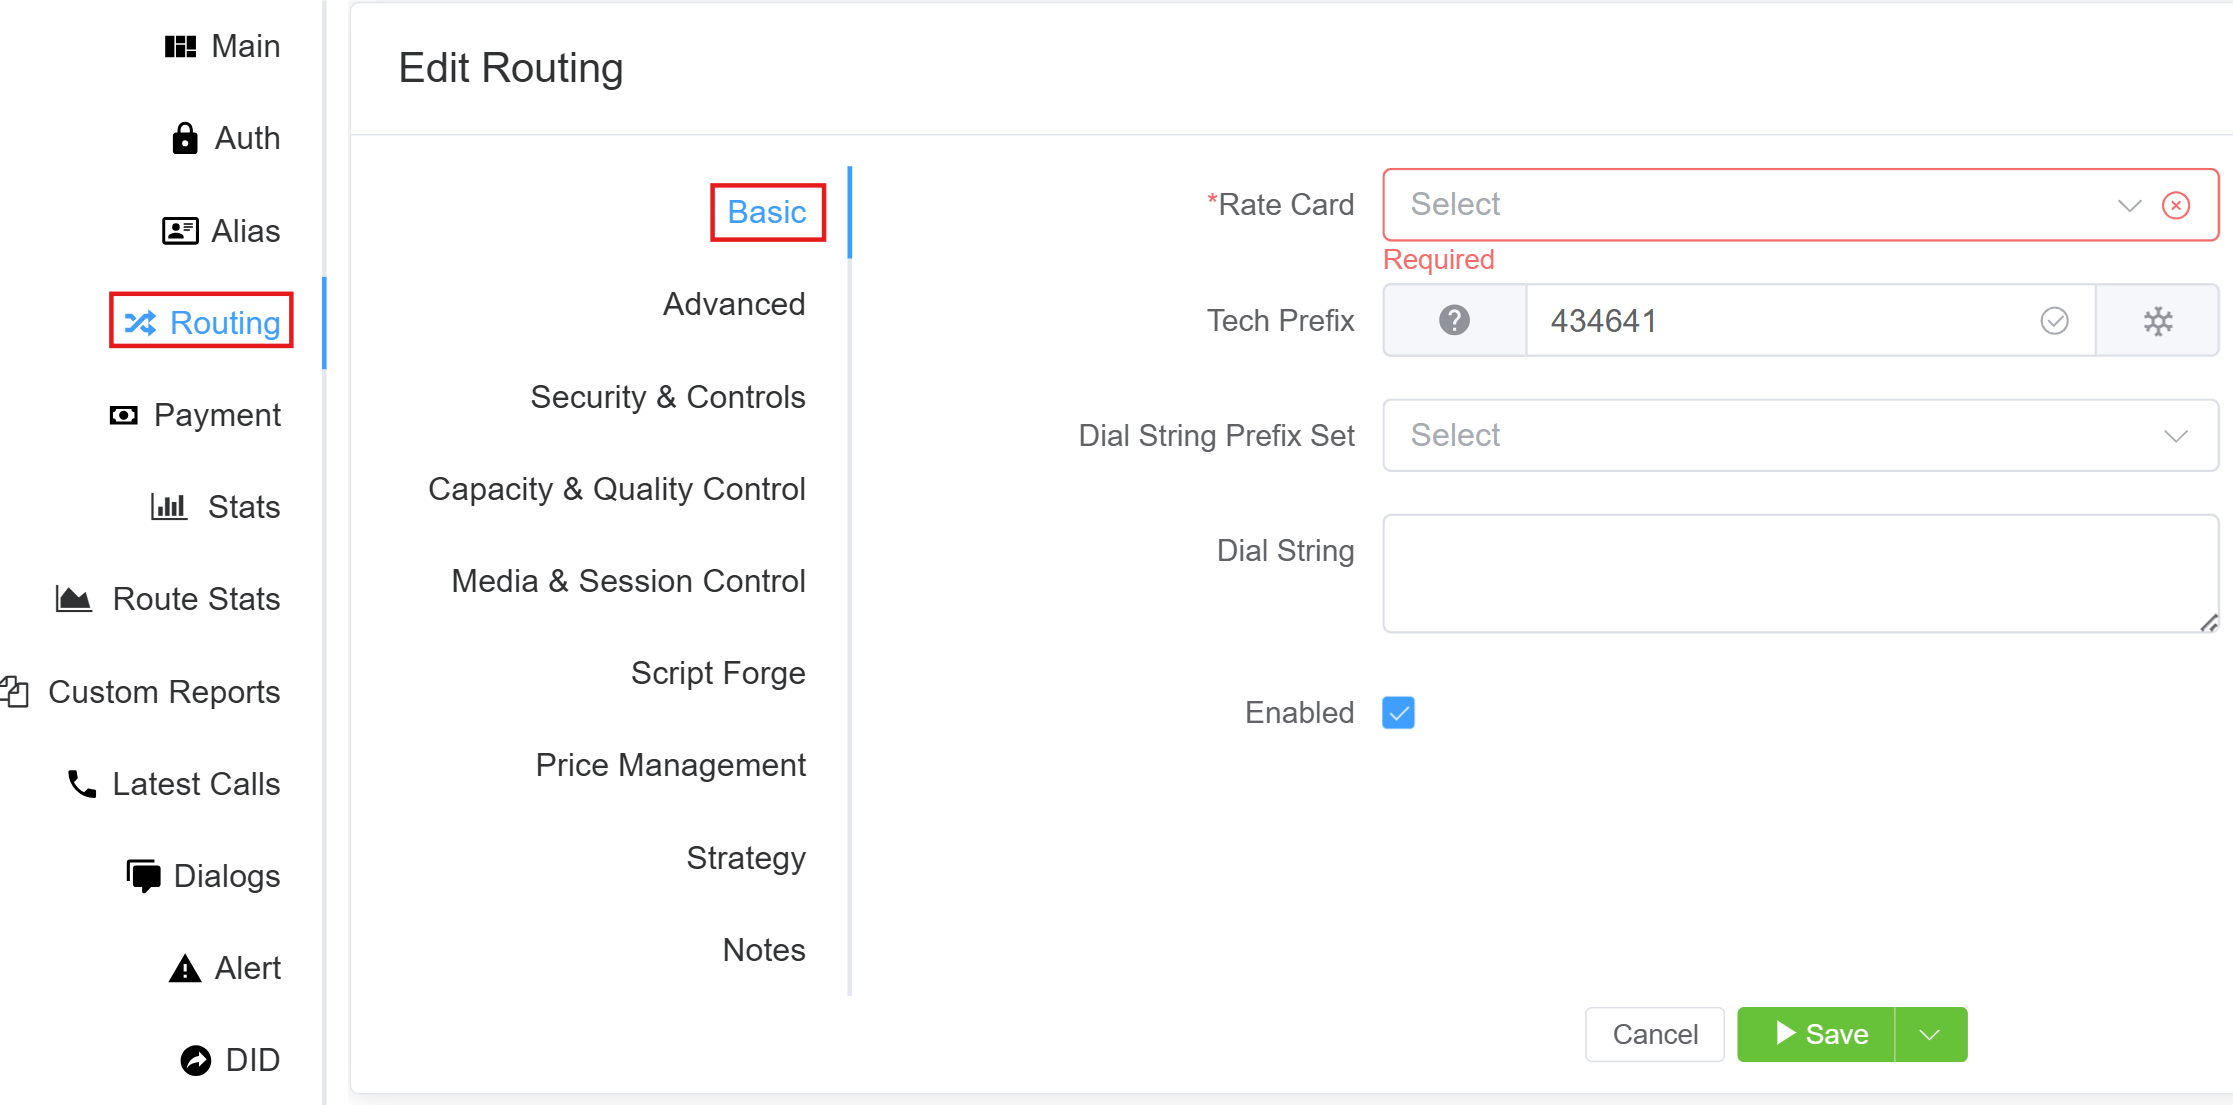Go to Latest Calls via the phone icon
Image resolution: width=2233 pixels, height=1105 pixels.
[x=82, y=784]
